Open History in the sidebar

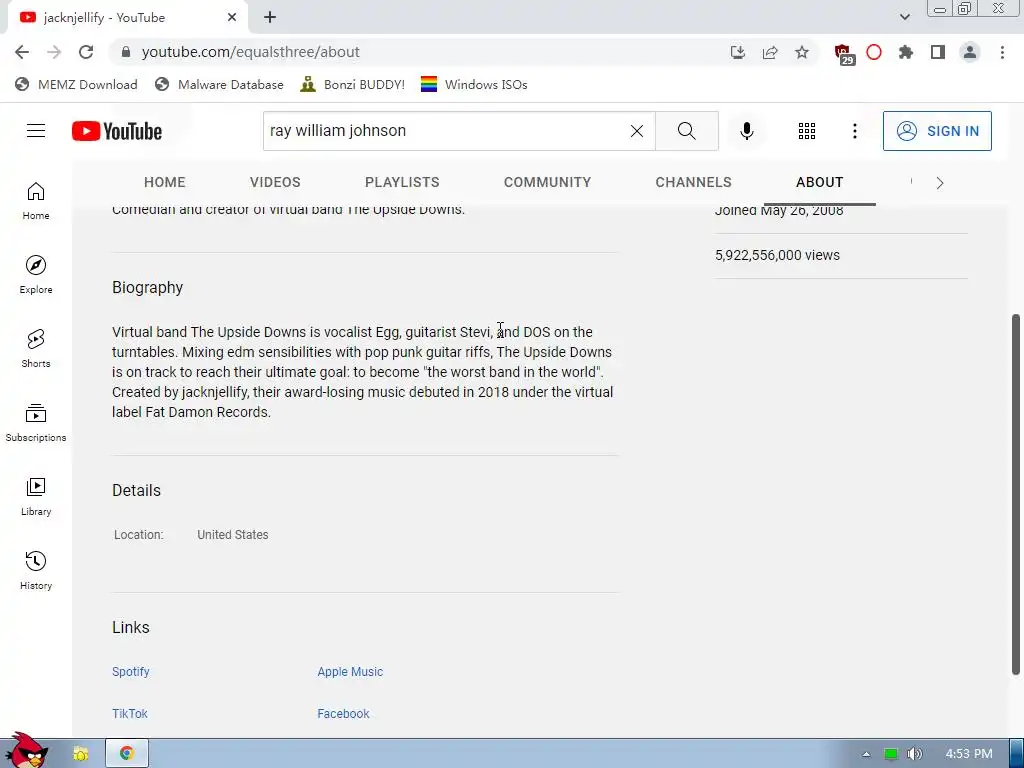click(36, 570)
